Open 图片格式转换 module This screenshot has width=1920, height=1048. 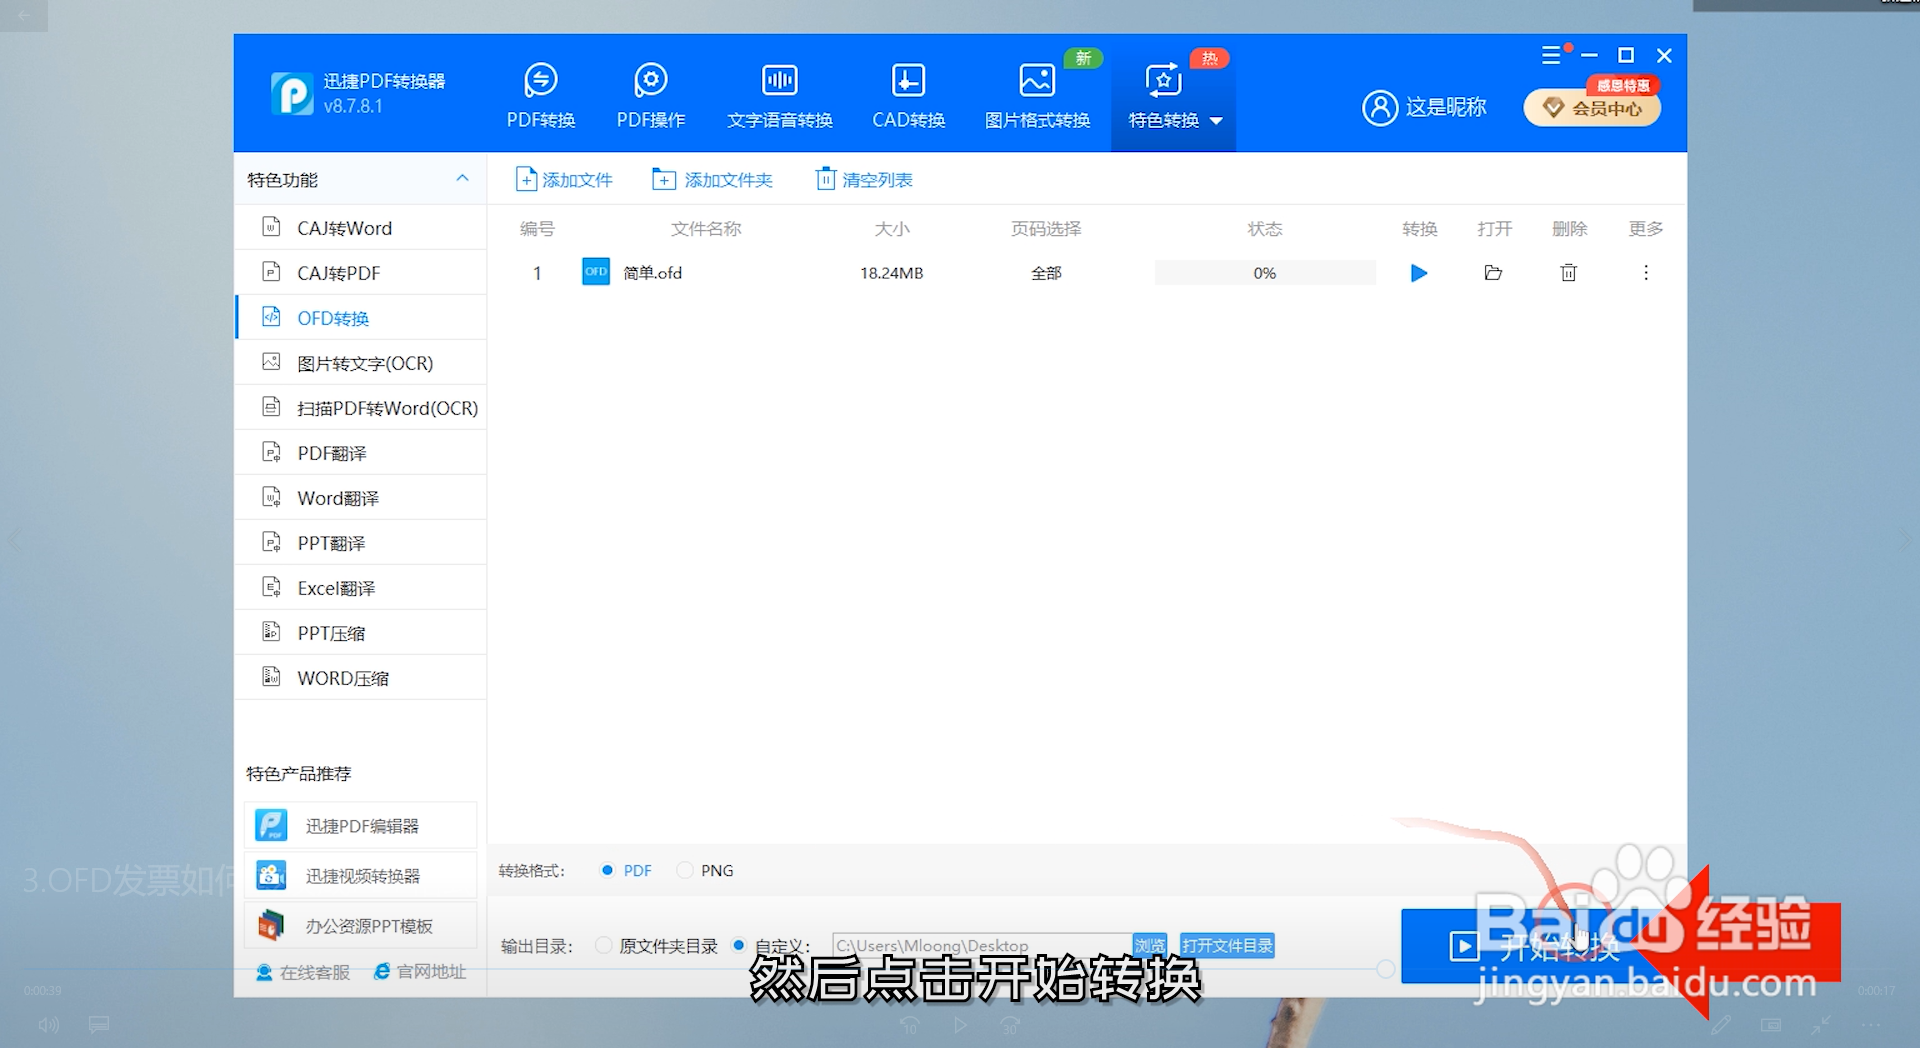1036,95
